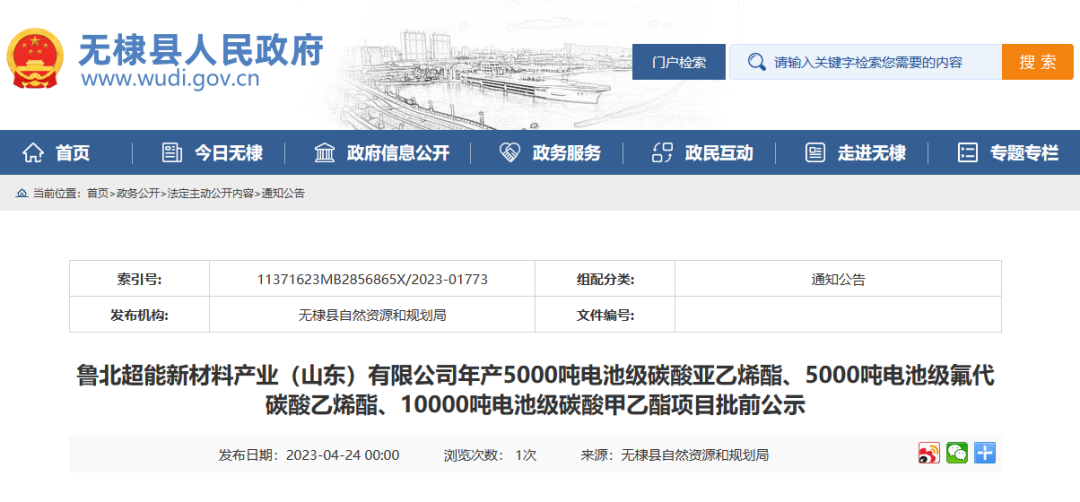The height and width of the screenshot is (502, 1080).
Task: Click the 浏览次数 1次 view count
Action: point(490,455)
